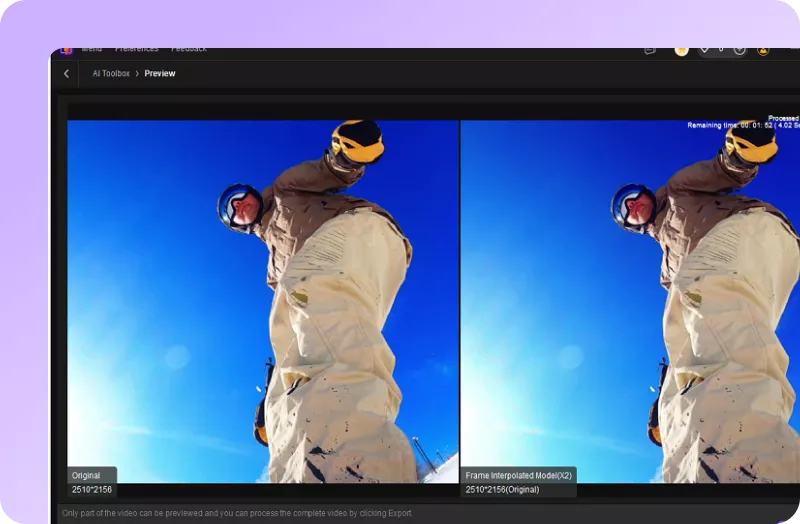Select the 'Original' label
Image resolution: width=800 pixels, height=524 pixels.
86,476
